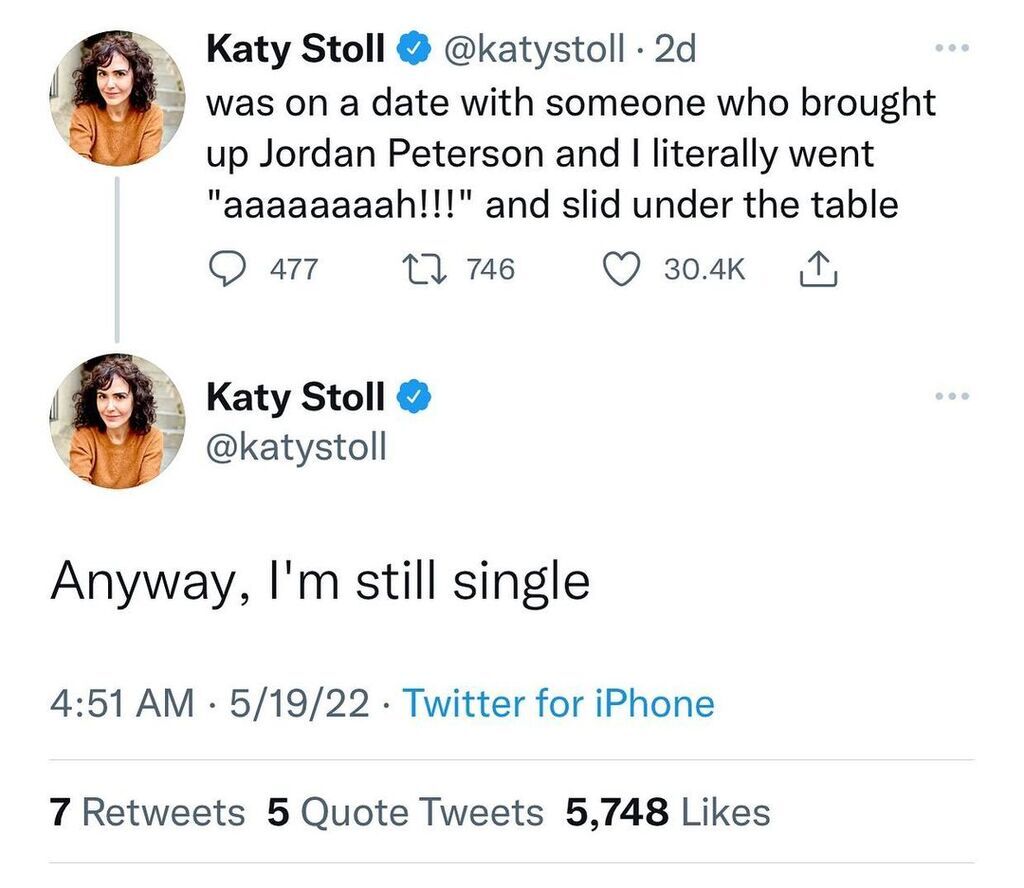The height and width of the screenshot is (888, 1024).
Task: Open the three-dot menu on the second tweet
Action: point(952,396)
